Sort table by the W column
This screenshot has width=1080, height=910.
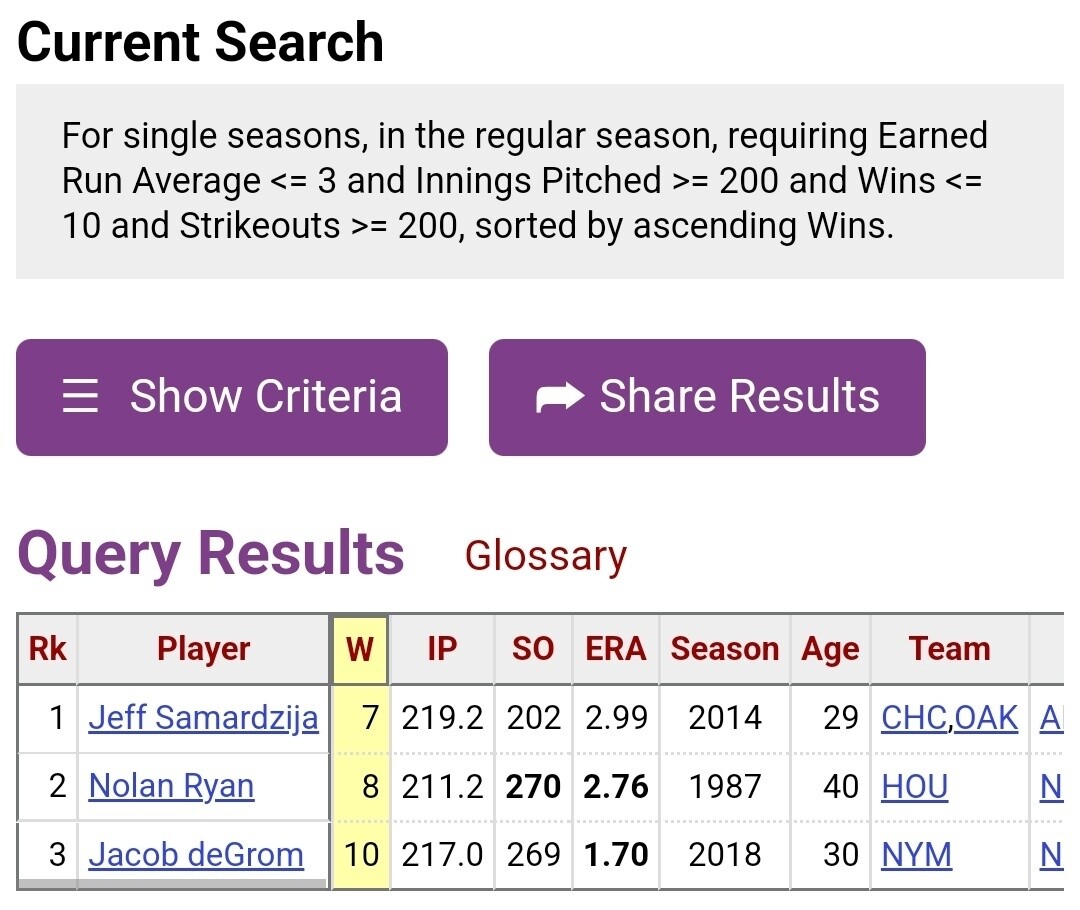pos(359,649)
